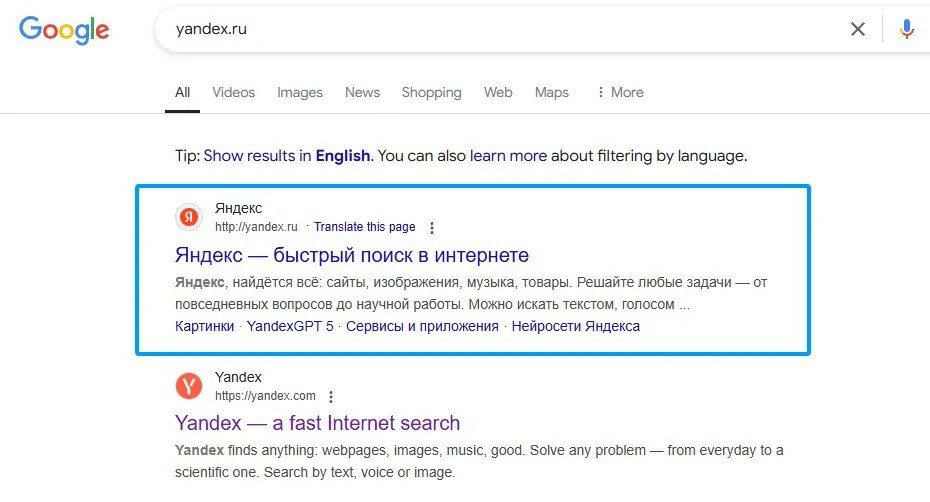This screenshot has height=502, width=930.
Task: Click the Яндекс site name above the URL
Action: [238, 208]
